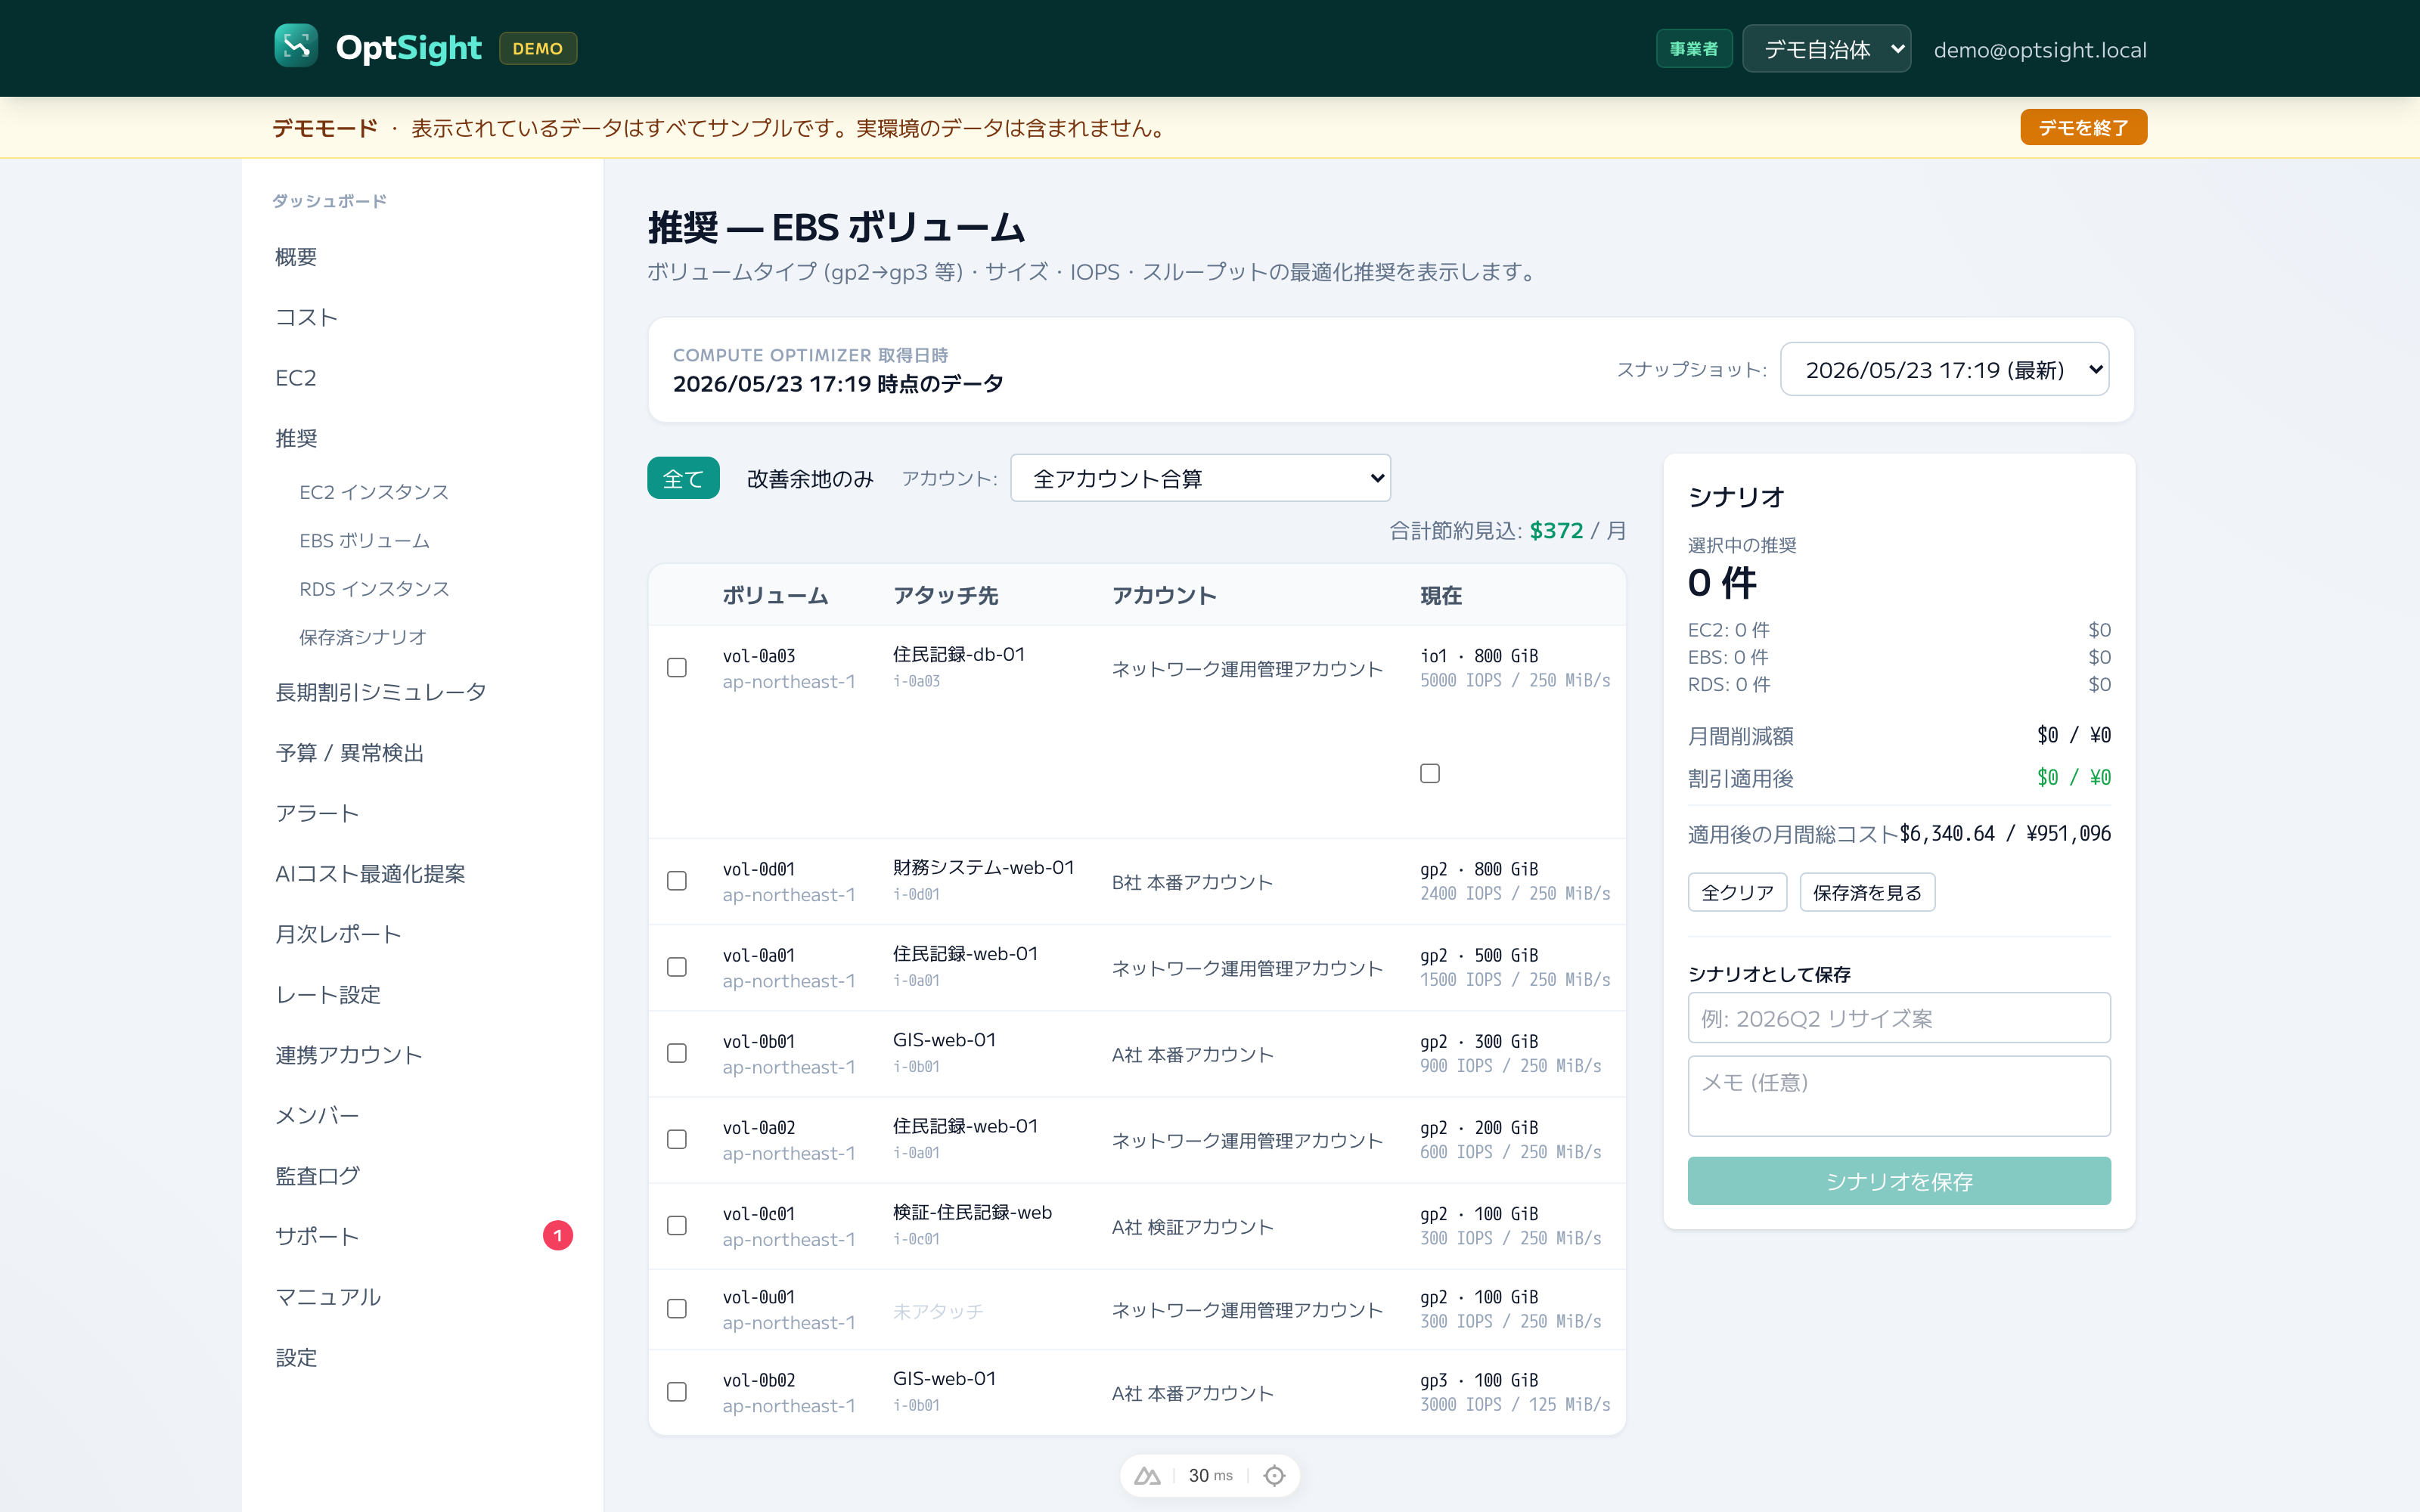The height and width of the screenshot is (1512, 2420).
Task: Click the crosshair inspector icon in bottom bar
Action: pyautogui.click(x=1274, y=1475)
